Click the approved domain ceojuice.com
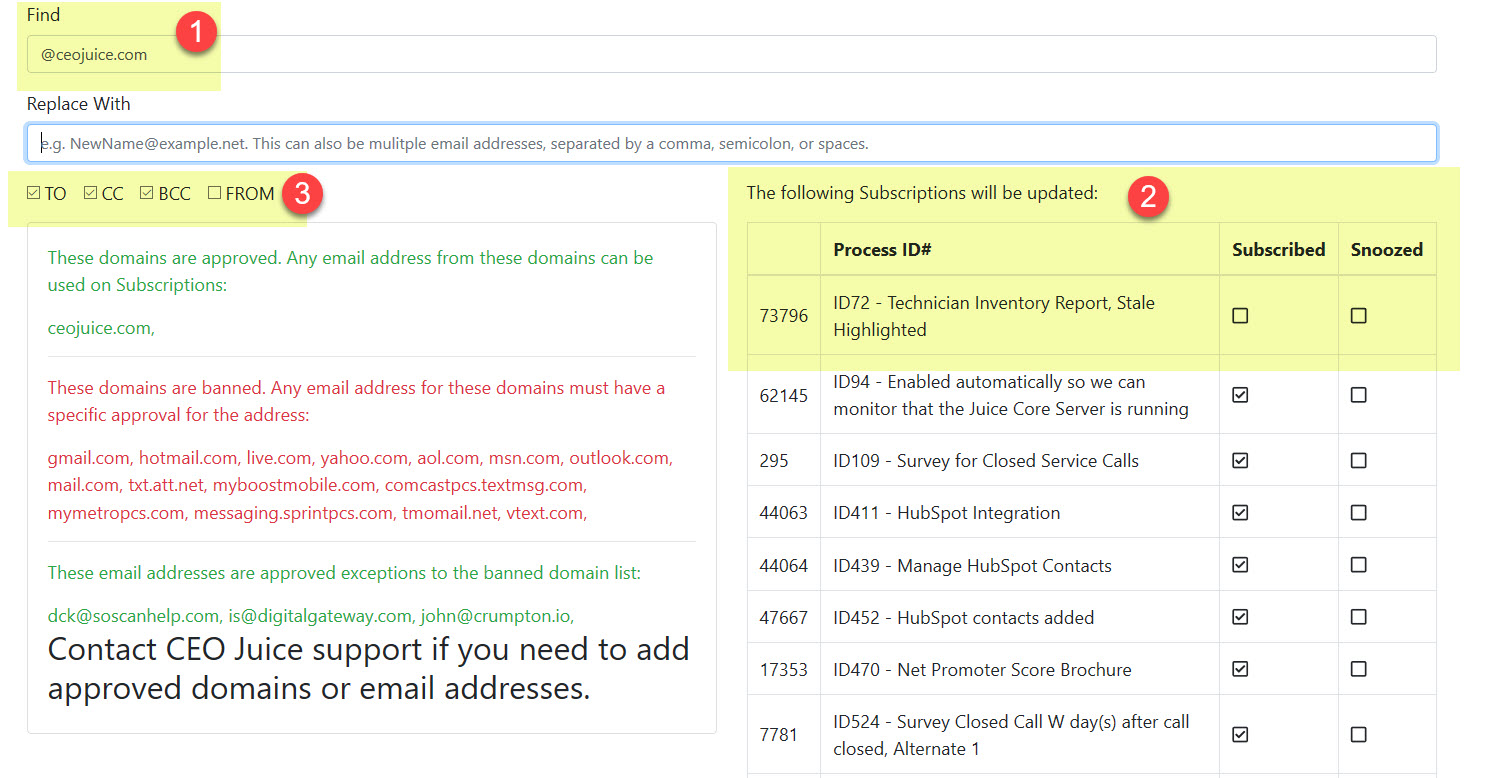This screenshot has width=1490, height=778. click(x=100, y=328)
